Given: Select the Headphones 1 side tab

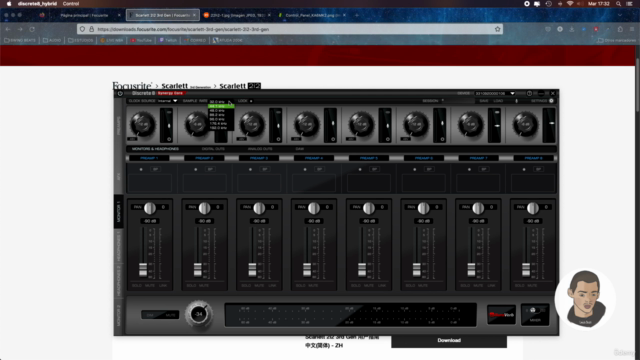Looking at the screenshot, I should tap(119, 245).
